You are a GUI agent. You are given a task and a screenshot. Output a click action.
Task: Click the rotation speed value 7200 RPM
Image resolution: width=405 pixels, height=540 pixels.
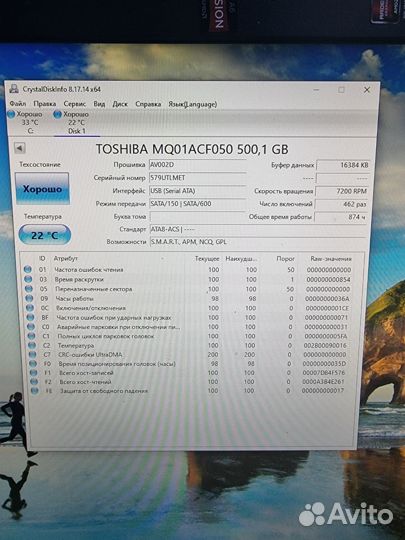tap(342, 191)
